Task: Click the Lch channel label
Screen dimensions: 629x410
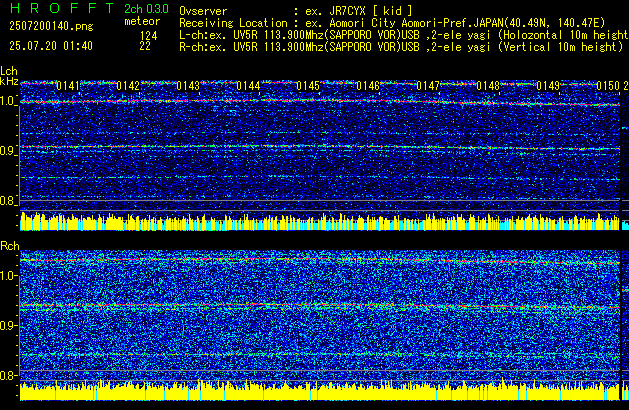Action: [x=9, y=71]
